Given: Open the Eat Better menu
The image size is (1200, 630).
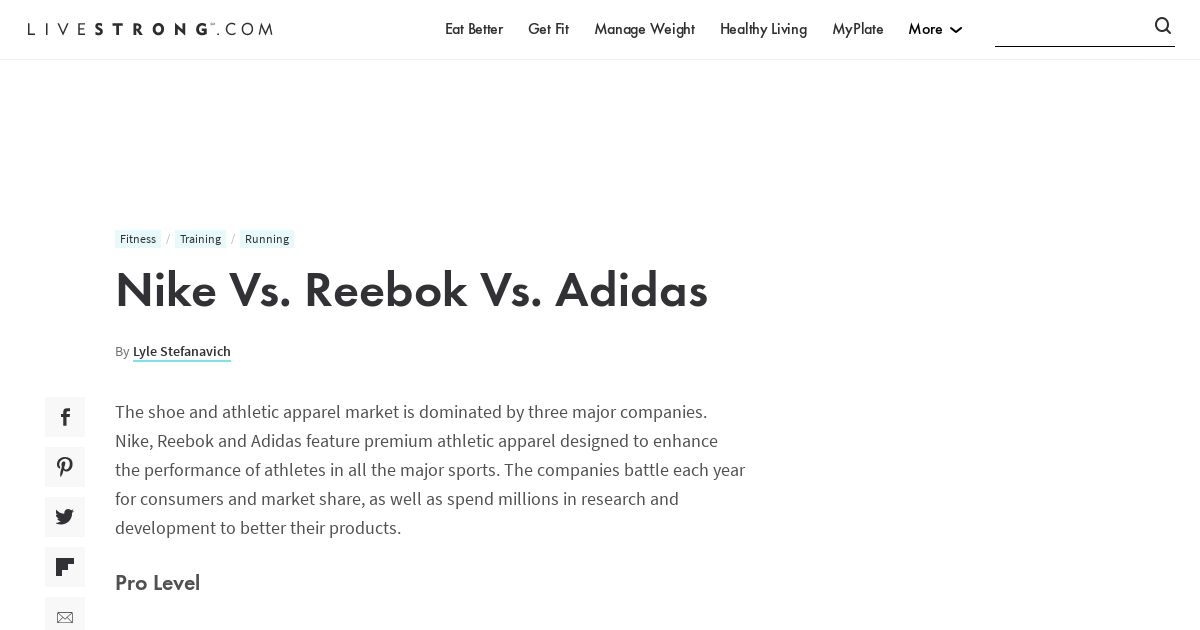Looking at the screenshot, I should [x=474, y=29].
